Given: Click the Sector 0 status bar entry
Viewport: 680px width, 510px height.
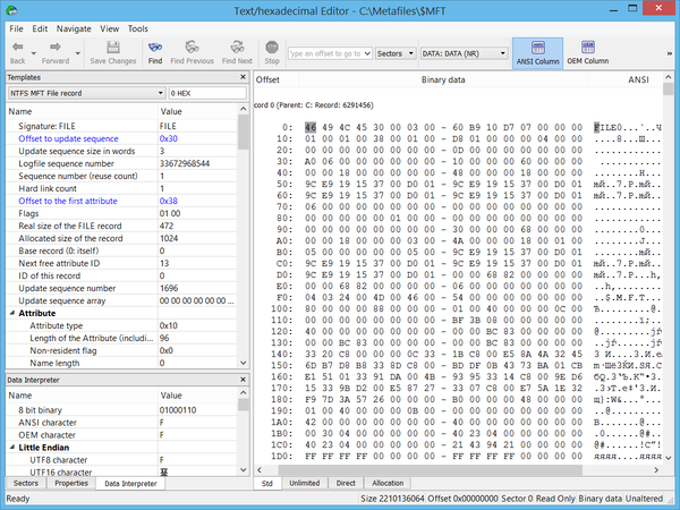Looking at the screenshot, I should pyautogui.click(x=517, y=498).
